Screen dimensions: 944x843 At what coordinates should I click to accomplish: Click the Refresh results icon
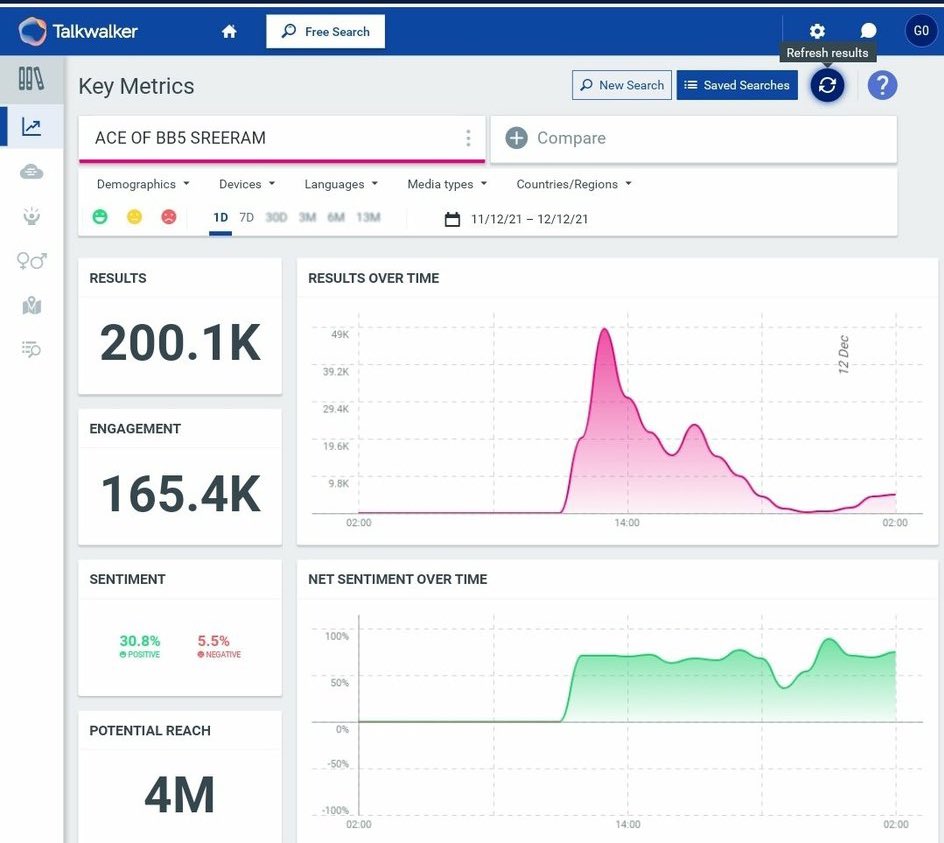[x=827, y=85]
